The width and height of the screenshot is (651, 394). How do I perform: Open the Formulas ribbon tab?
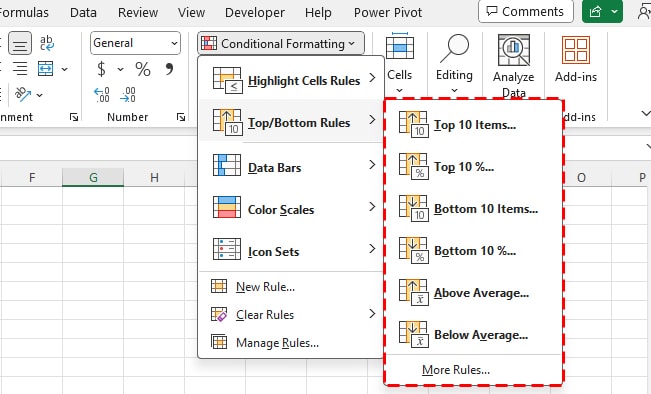click(x=24, y=12)
